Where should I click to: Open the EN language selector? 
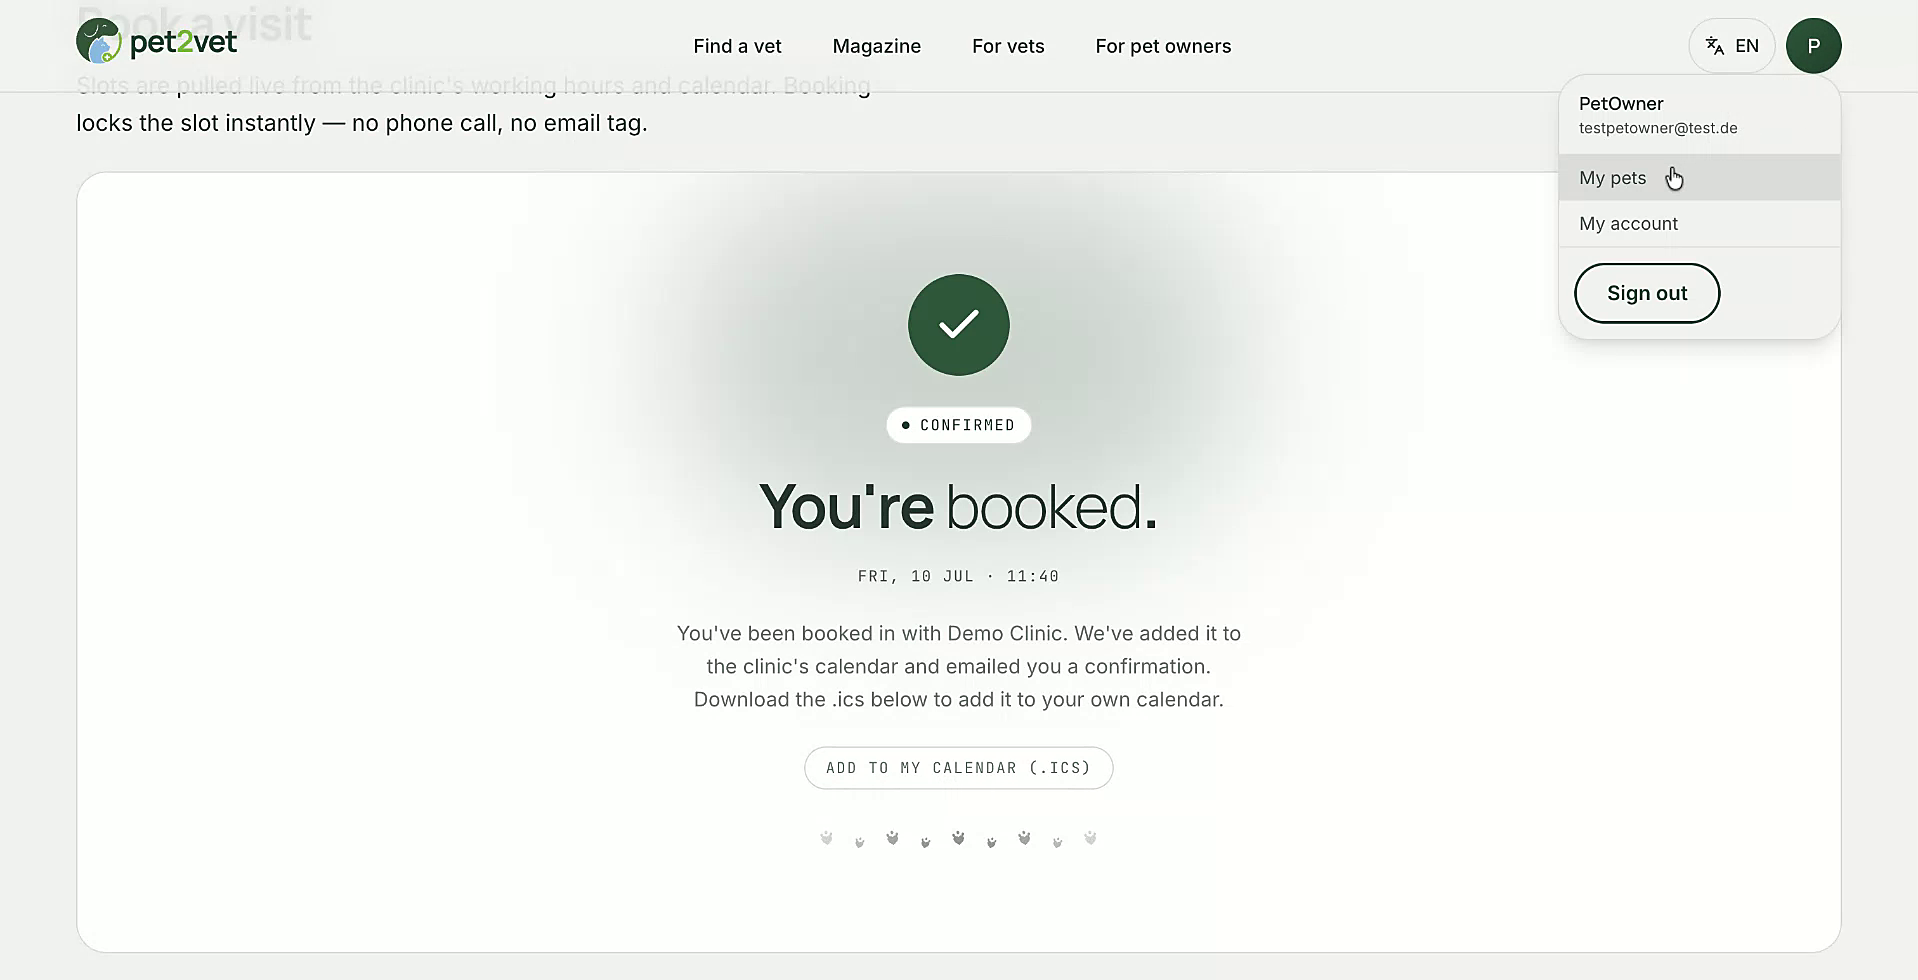click(x=1731, y=46)
